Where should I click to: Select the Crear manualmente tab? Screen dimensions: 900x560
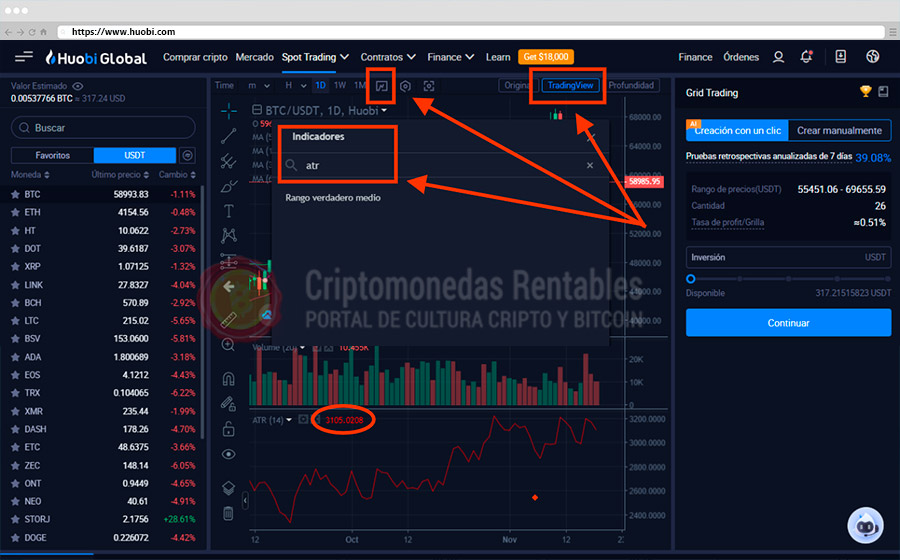tap(838, 131)
